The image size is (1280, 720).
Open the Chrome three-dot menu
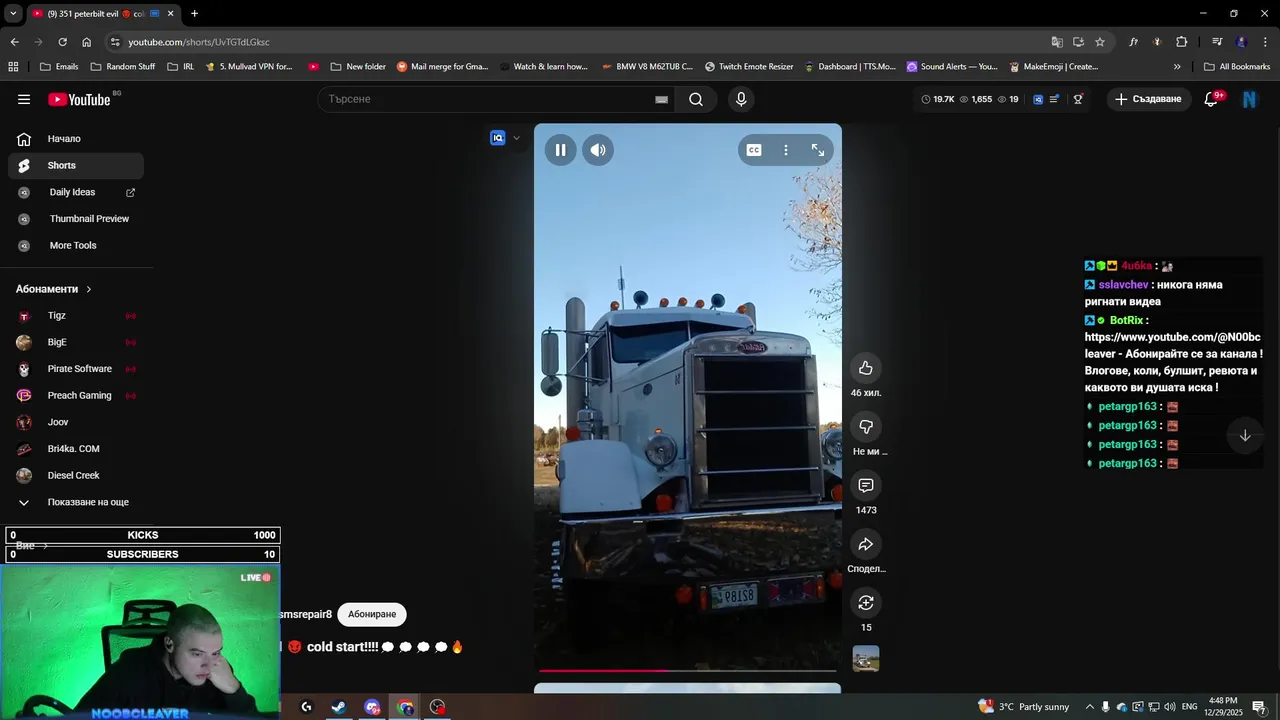tap(1265, 42)
